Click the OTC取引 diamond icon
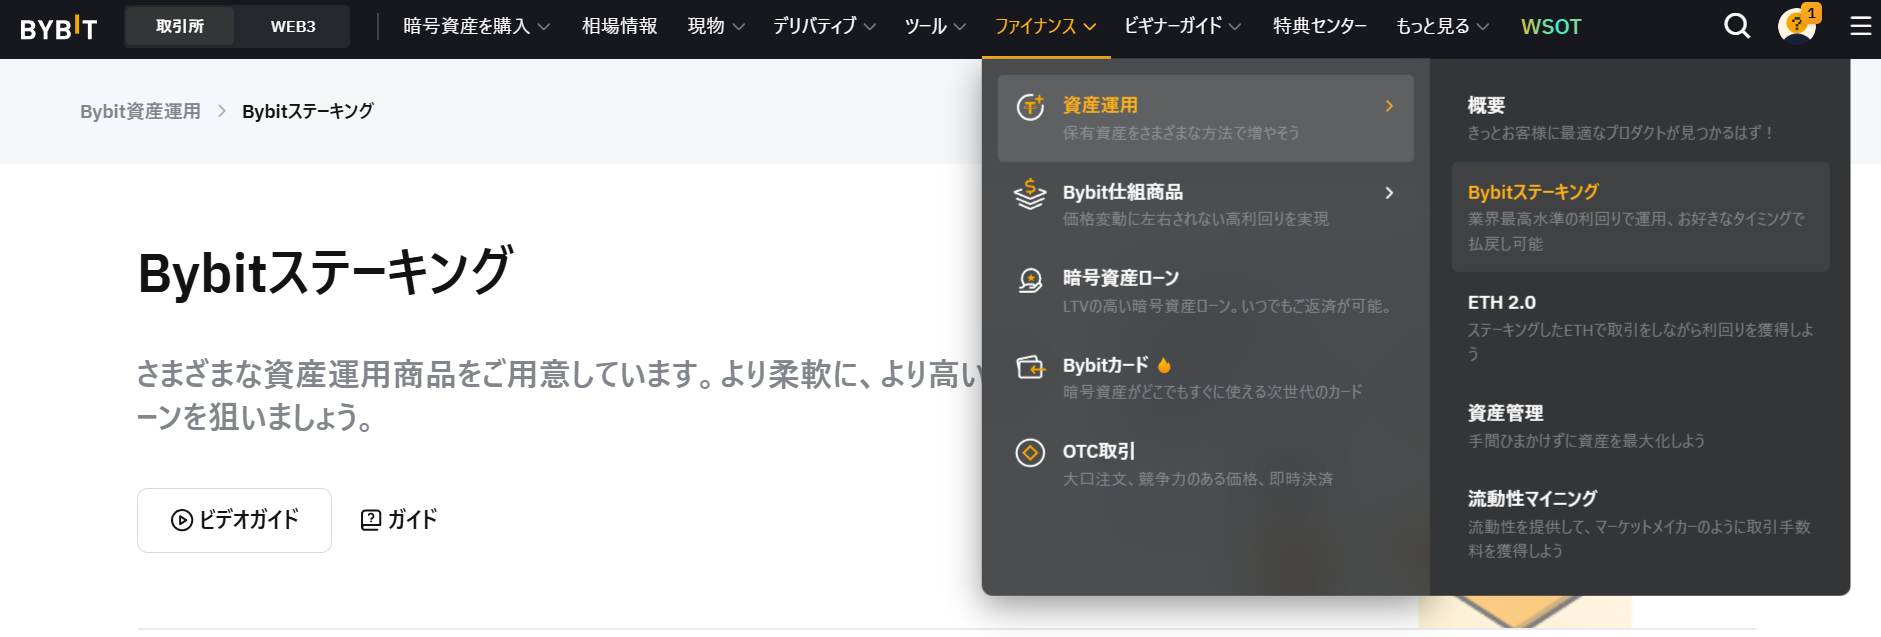Image resolution: width=1881 pixels, height=637 pixels. click(1030, 453)
